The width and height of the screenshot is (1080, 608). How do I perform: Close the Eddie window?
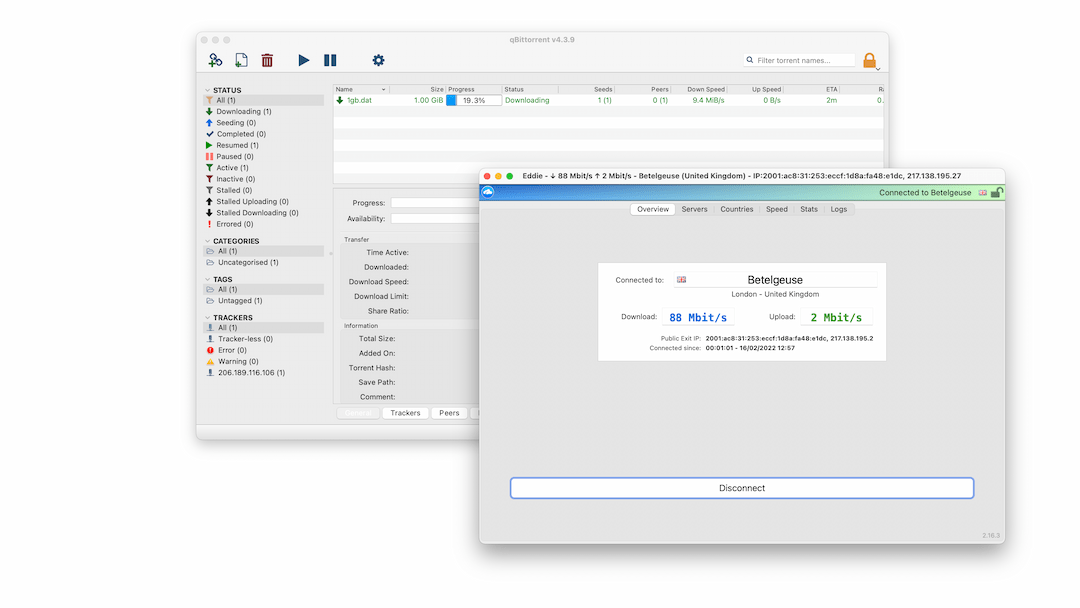point(487,176)
